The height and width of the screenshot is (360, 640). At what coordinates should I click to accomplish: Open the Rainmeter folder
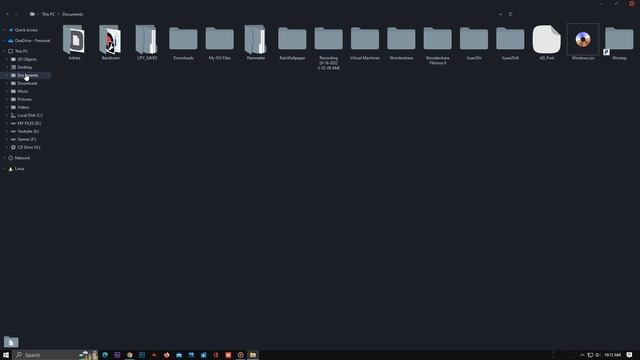[256, 42]
